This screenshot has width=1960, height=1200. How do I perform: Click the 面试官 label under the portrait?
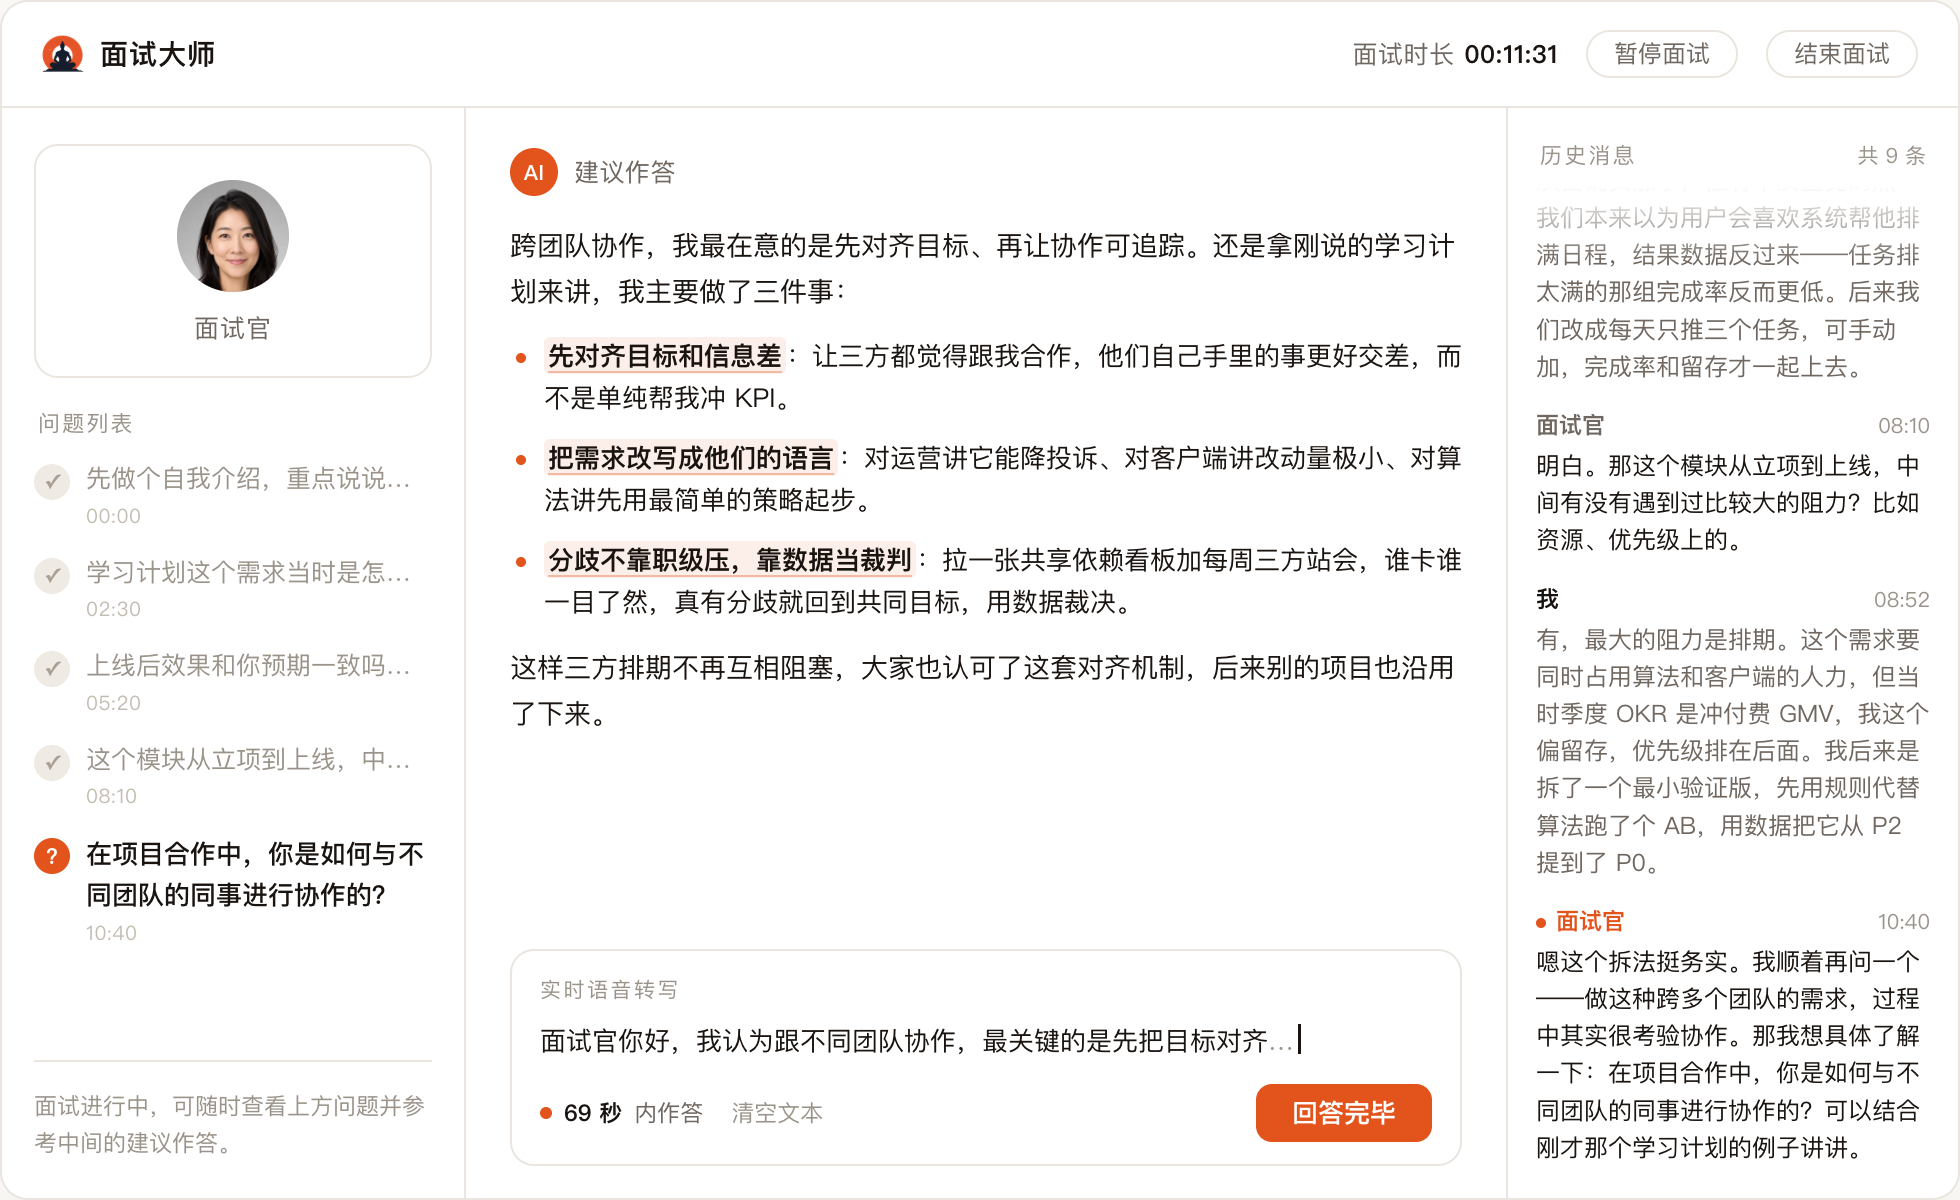(233, 328)
